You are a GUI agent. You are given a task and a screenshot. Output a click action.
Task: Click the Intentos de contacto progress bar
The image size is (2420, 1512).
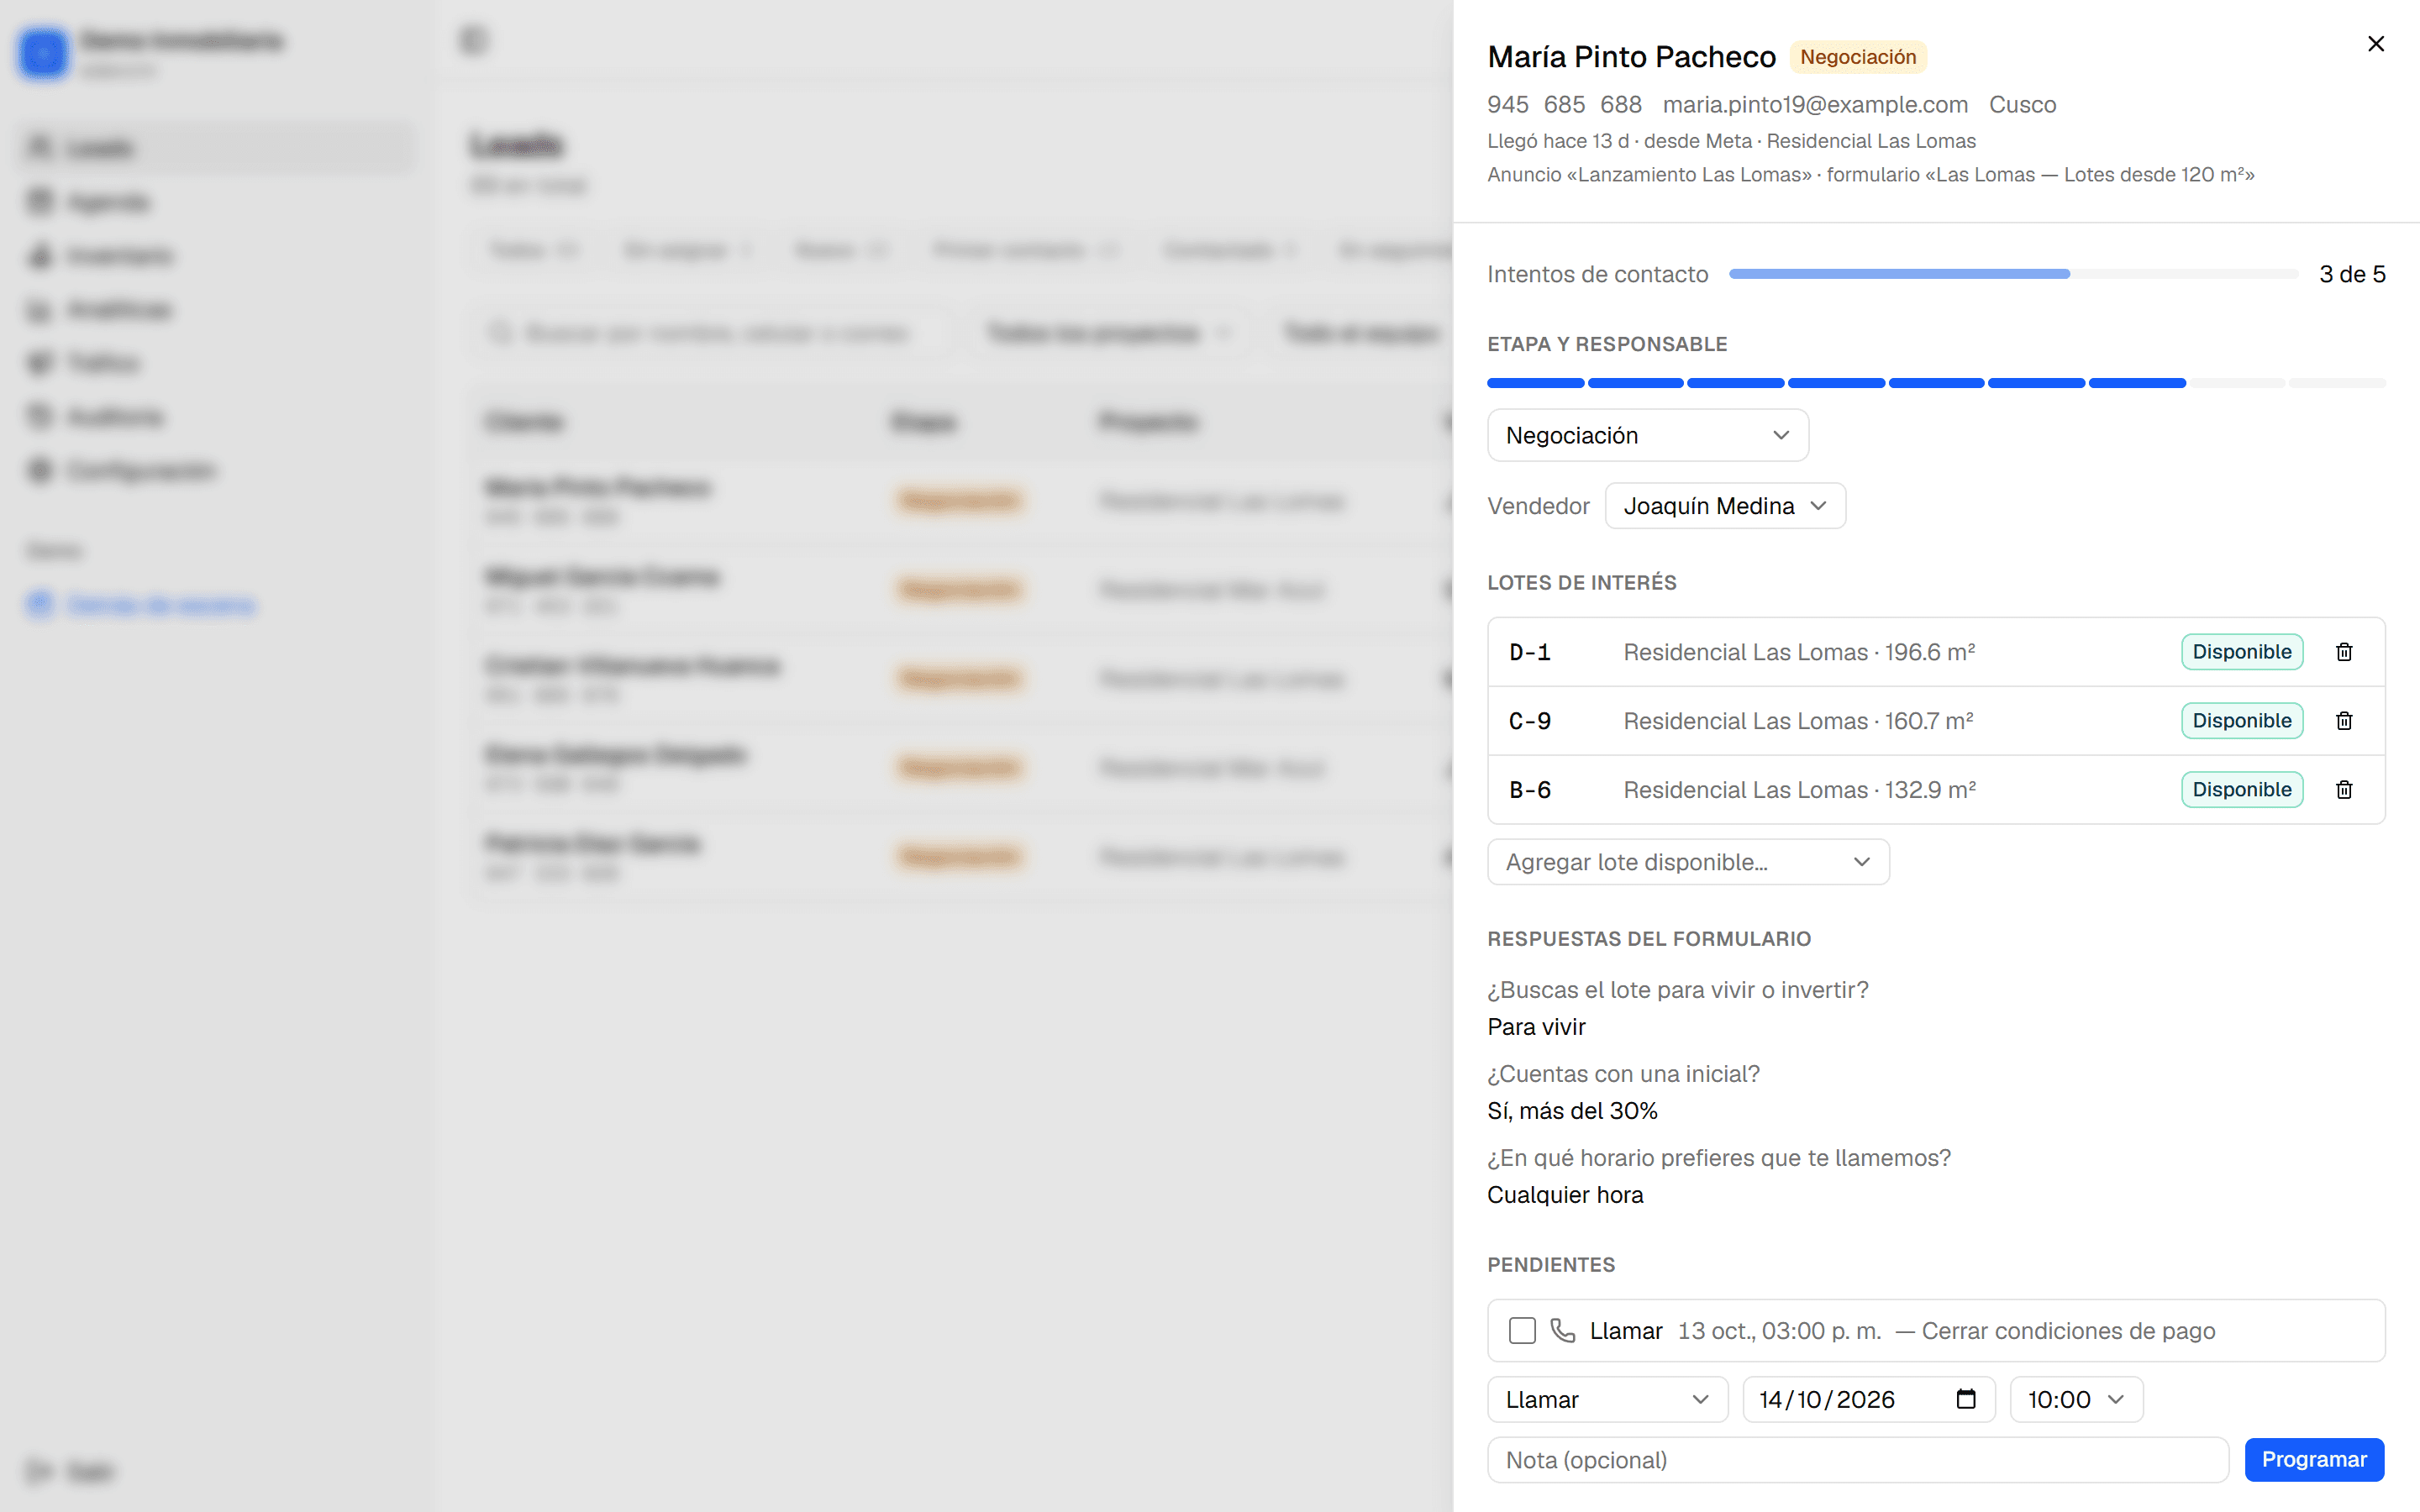coord(2013,274)
